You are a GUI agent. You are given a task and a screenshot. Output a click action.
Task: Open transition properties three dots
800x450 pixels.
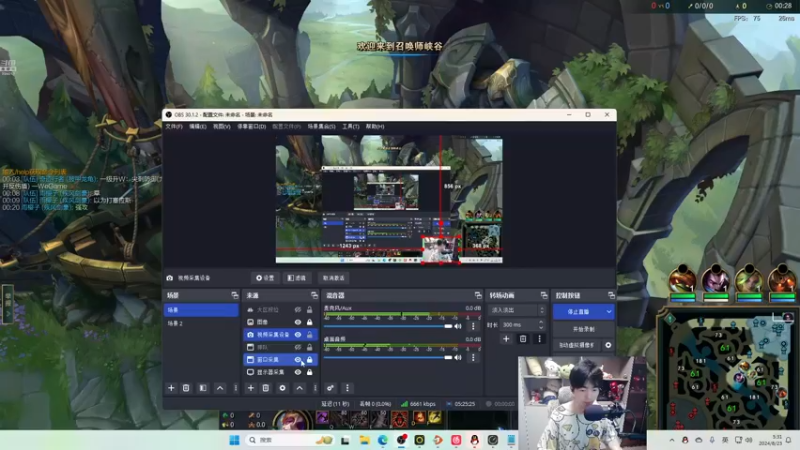pos(539,339)
